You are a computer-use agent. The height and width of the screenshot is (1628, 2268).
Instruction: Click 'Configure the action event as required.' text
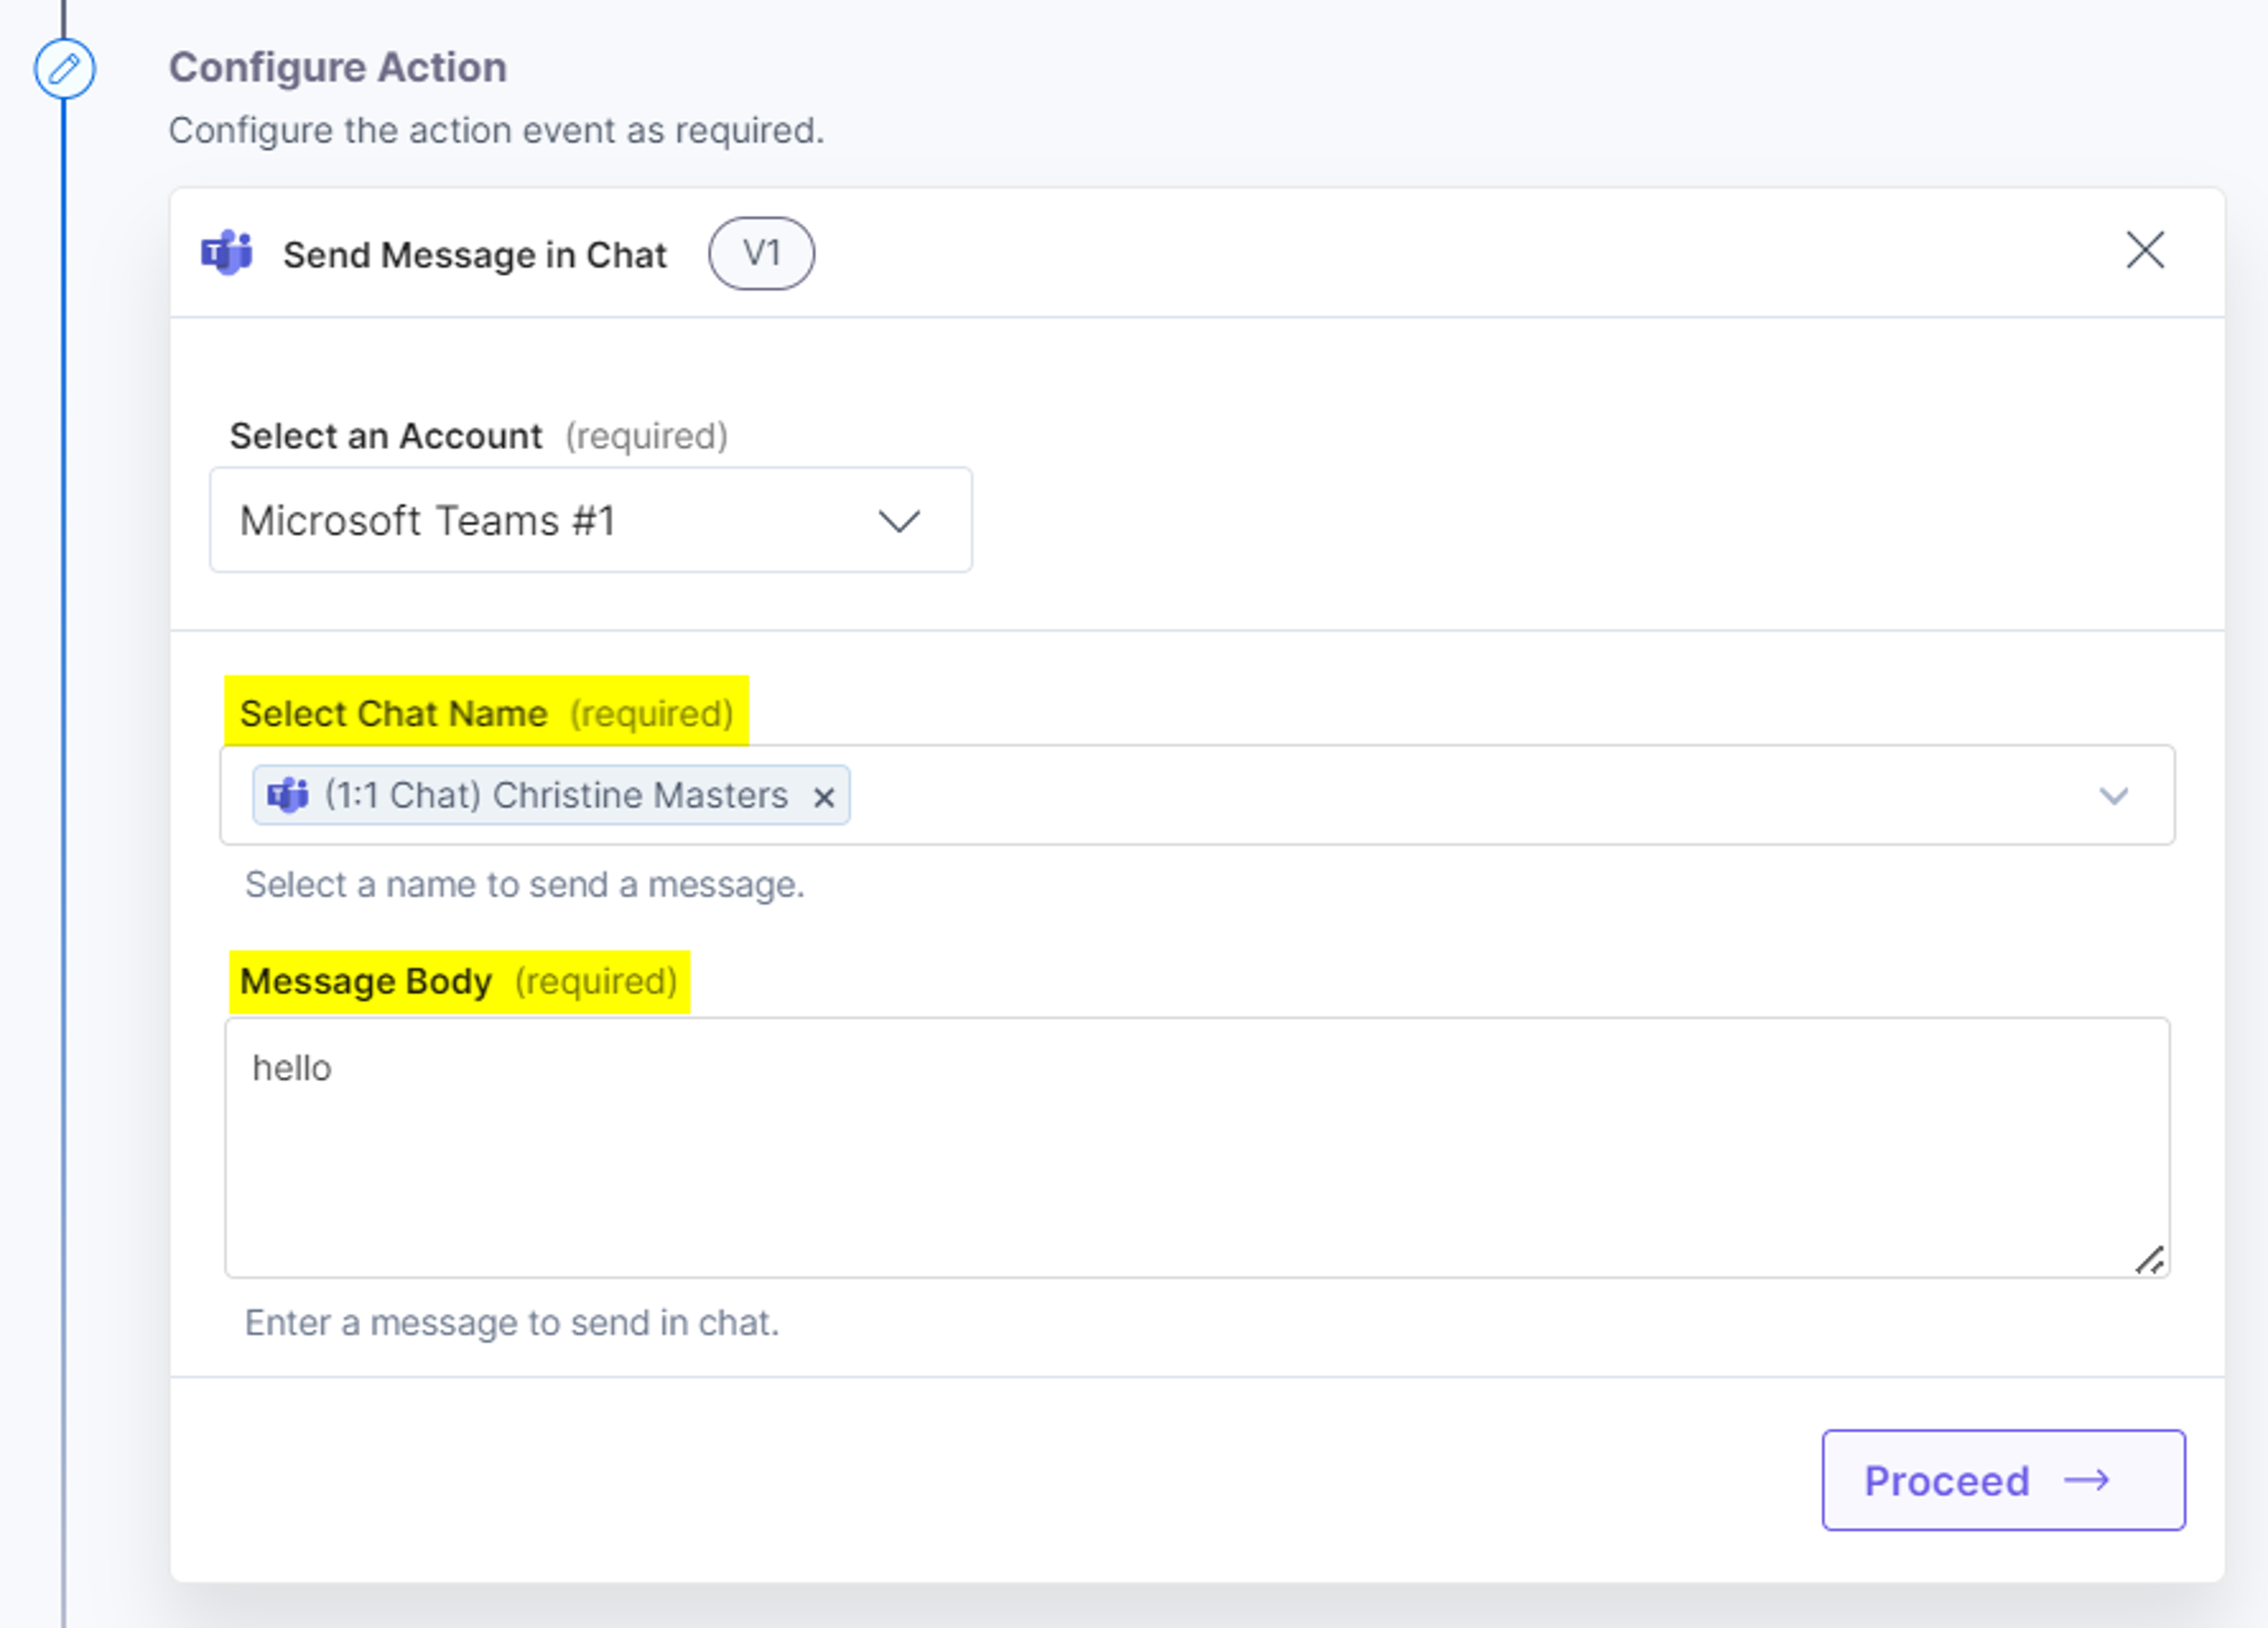[497, 131]
